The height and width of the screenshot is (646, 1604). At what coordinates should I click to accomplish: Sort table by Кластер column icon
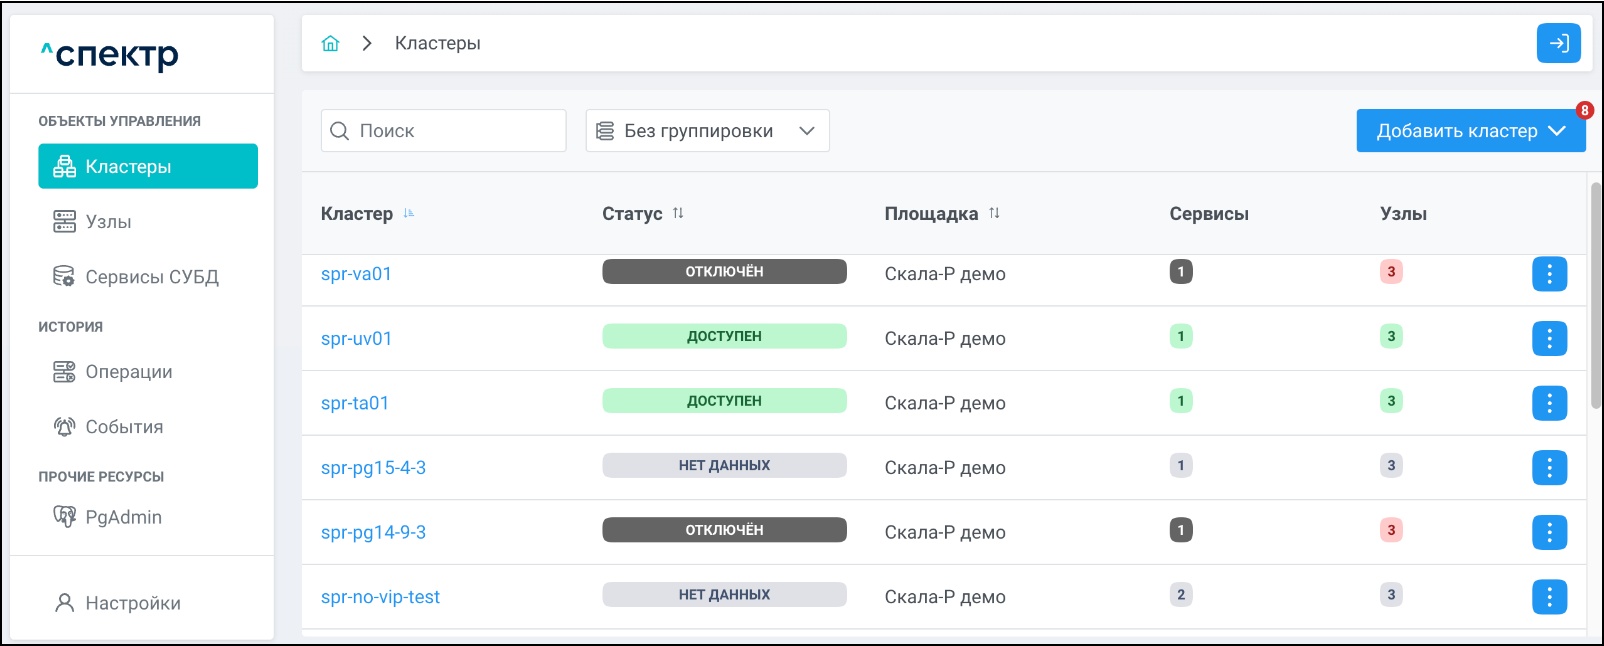pyautogui.click(x=409, y=214)
